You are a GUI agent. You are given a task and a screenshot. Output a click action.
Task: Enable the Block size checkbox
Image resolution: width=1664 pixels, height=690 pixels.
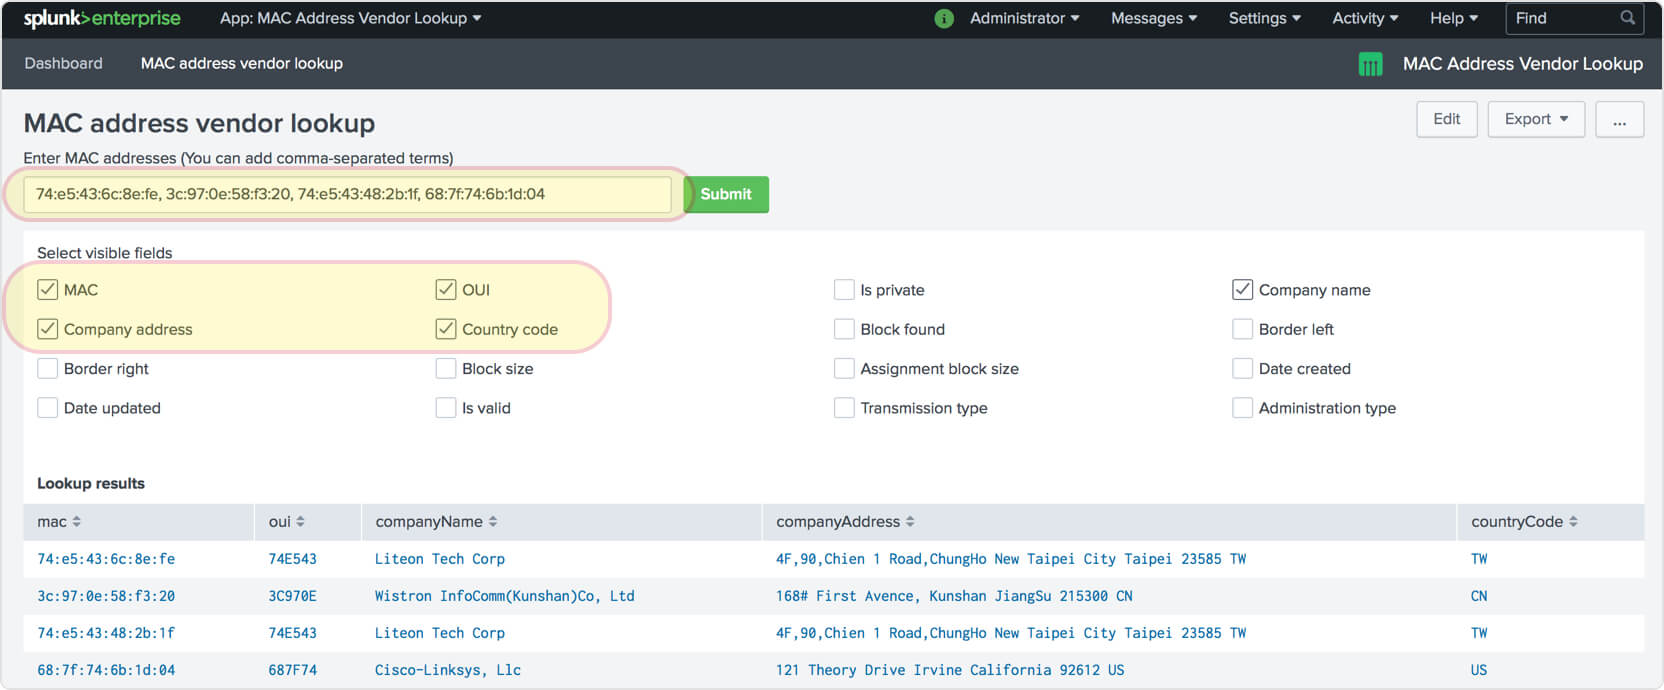[446, 369]
